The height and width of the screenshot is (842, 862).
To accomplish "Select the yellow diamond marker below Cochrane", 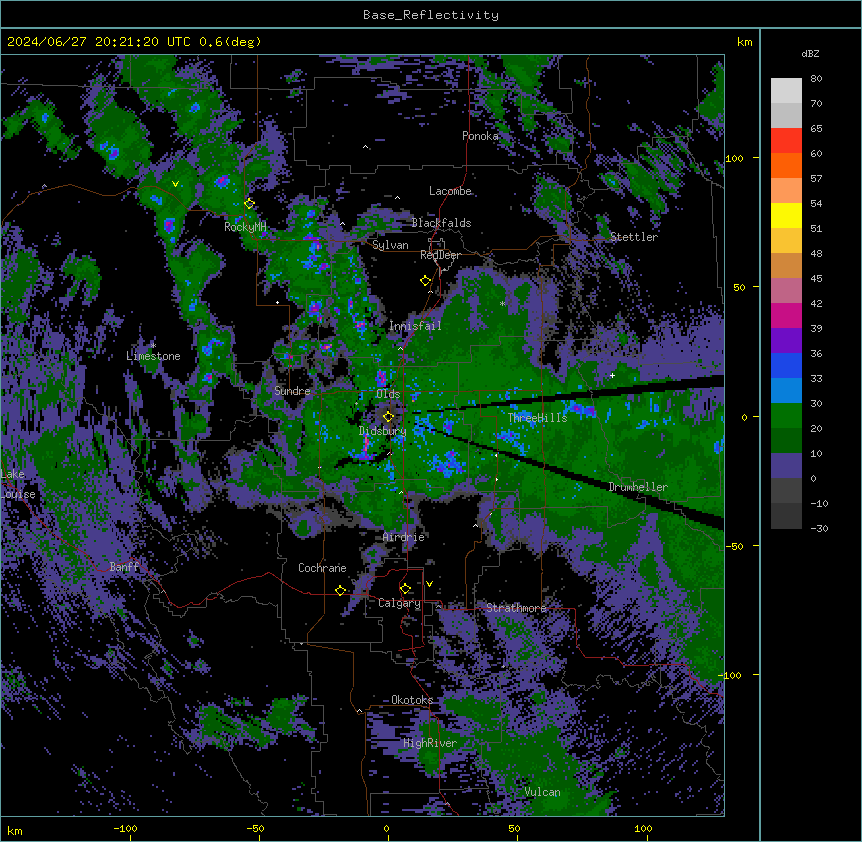I will point(340,590).
